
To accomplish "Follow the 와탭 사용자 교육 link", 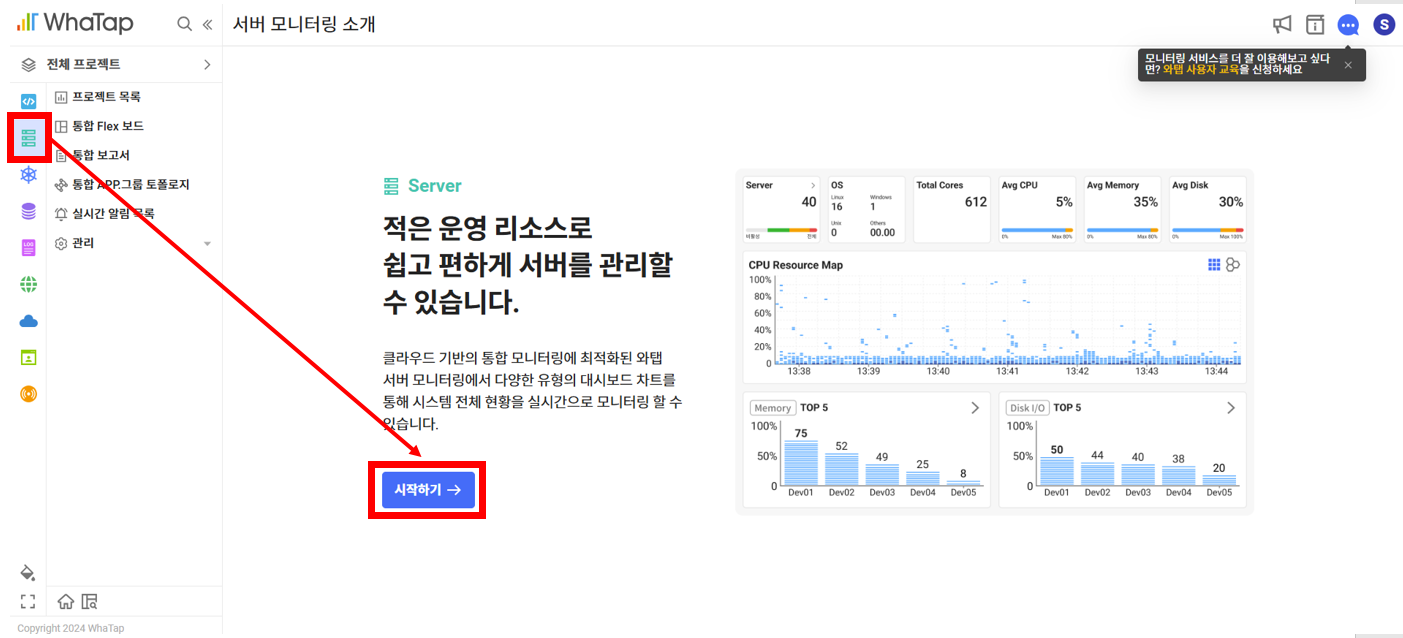I will point(1200,70).
